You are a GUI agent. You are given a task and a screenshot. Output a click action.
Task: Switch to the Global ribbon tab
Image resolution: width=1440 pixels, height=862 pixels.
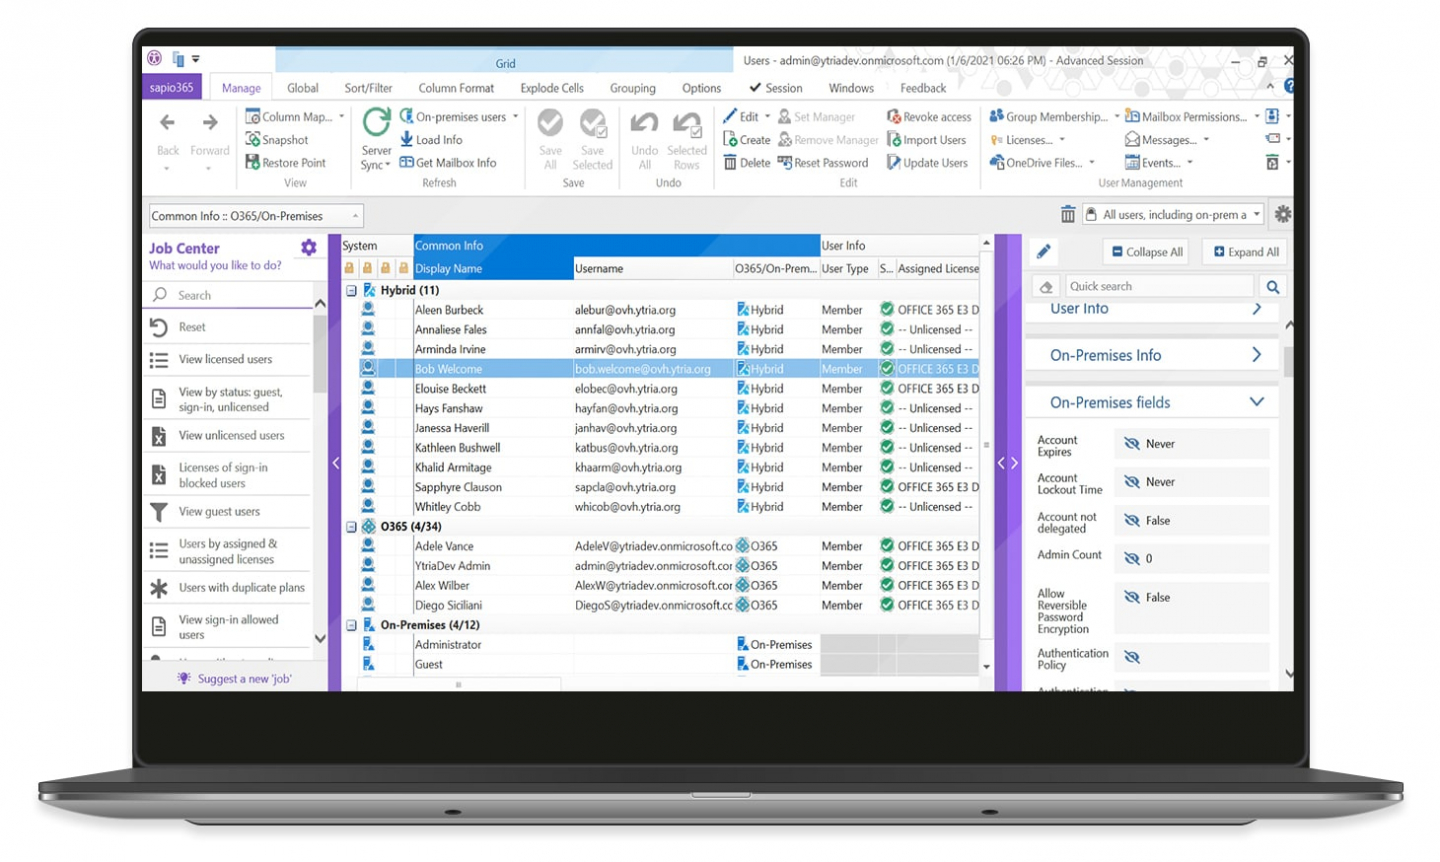302,88
